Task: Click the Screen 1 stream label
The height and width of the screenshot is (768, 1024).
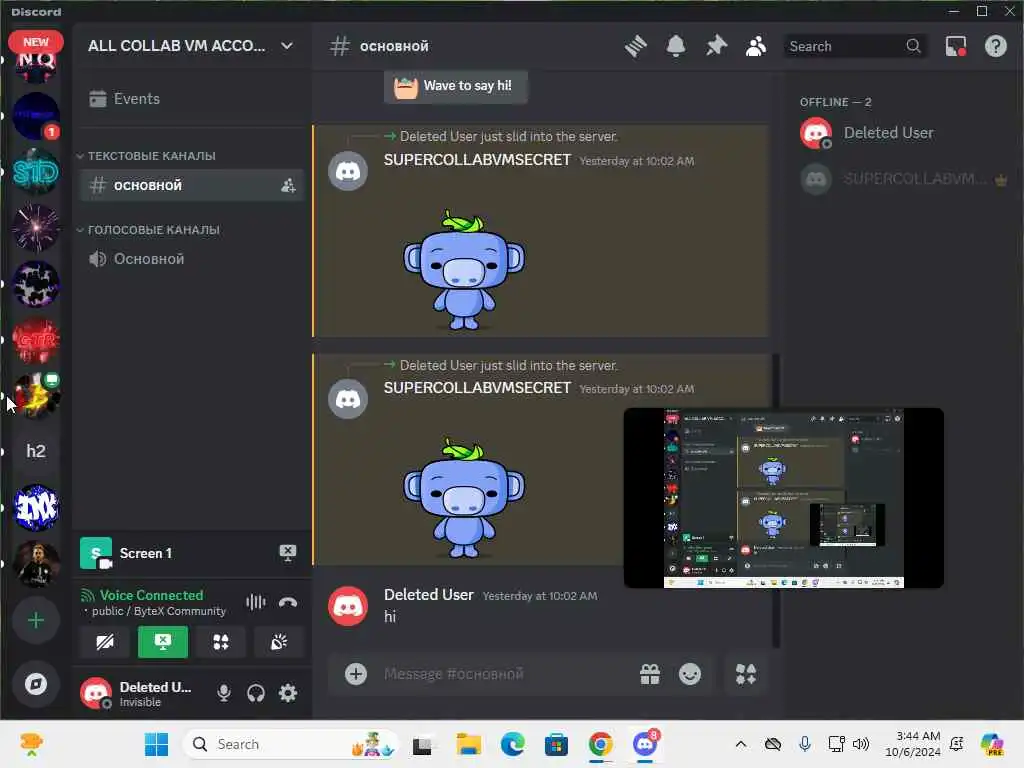Action: click(146, 553)
